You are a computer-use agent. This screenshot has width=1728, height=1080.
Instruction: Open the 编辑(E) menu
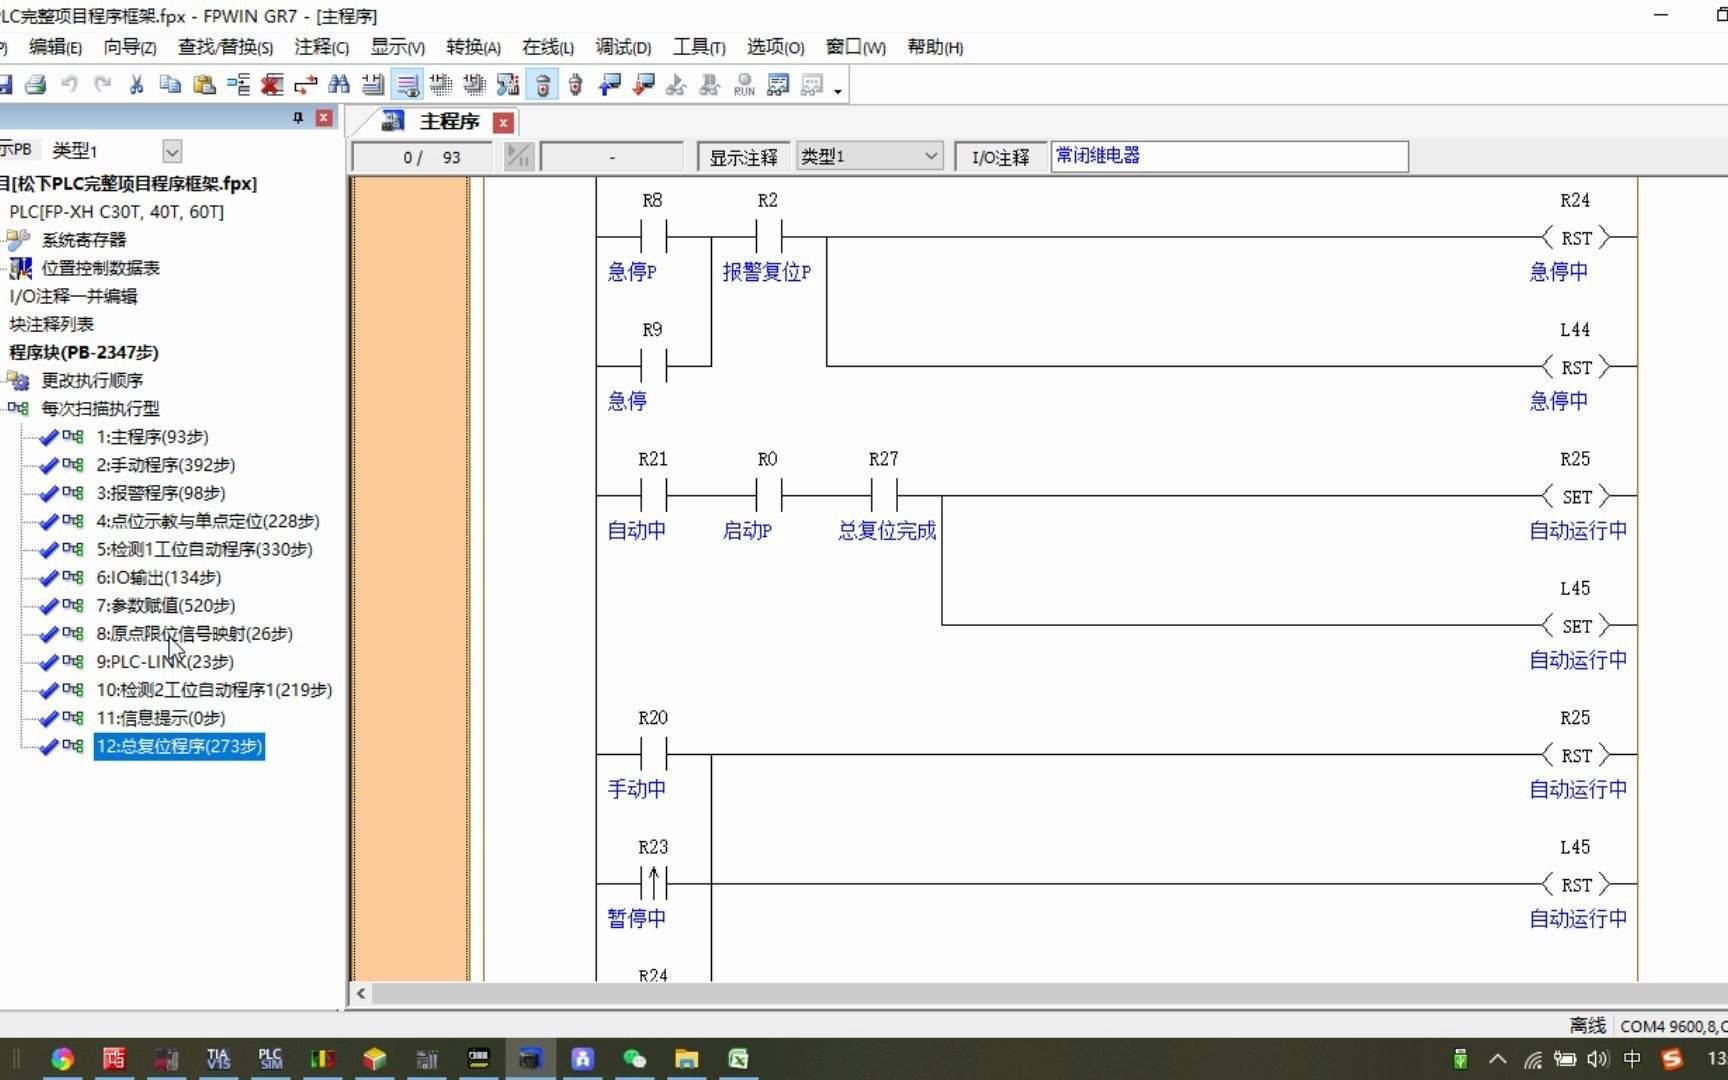point(56,47)
